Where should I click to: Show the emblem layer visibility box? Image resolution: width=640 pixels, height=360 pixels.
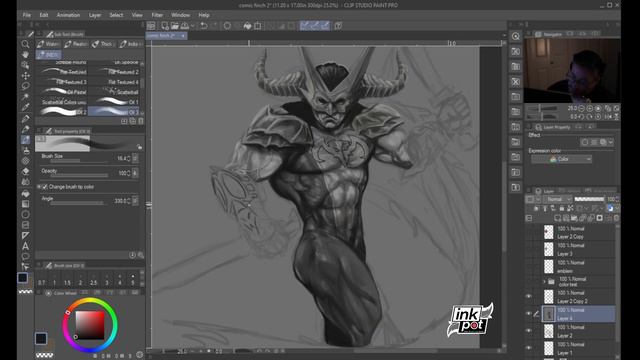(x=529, y=267)
